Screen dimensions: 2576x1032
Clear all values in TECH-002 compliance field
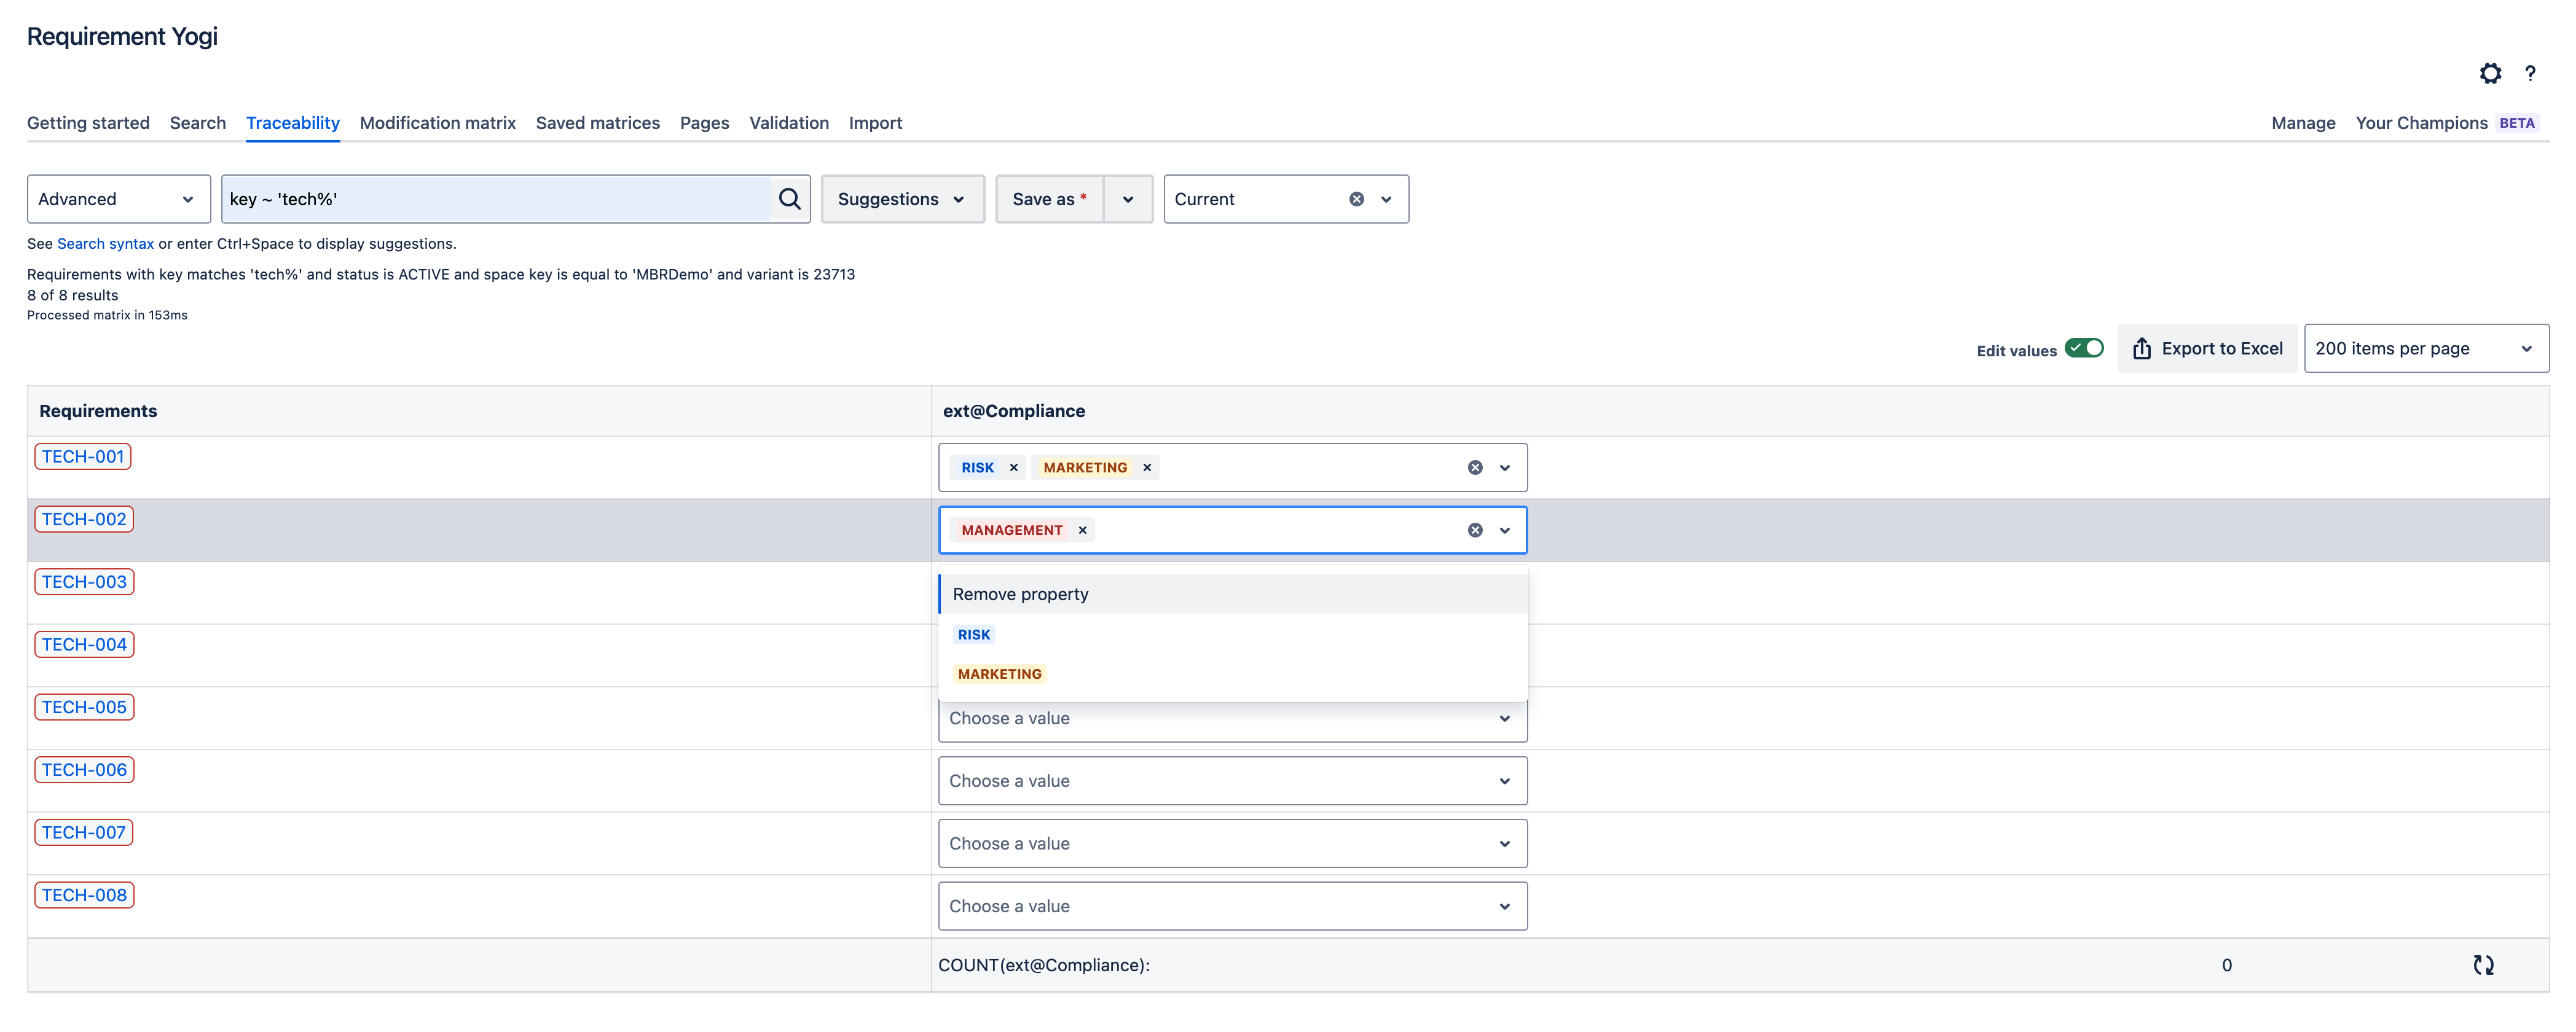1474,530
